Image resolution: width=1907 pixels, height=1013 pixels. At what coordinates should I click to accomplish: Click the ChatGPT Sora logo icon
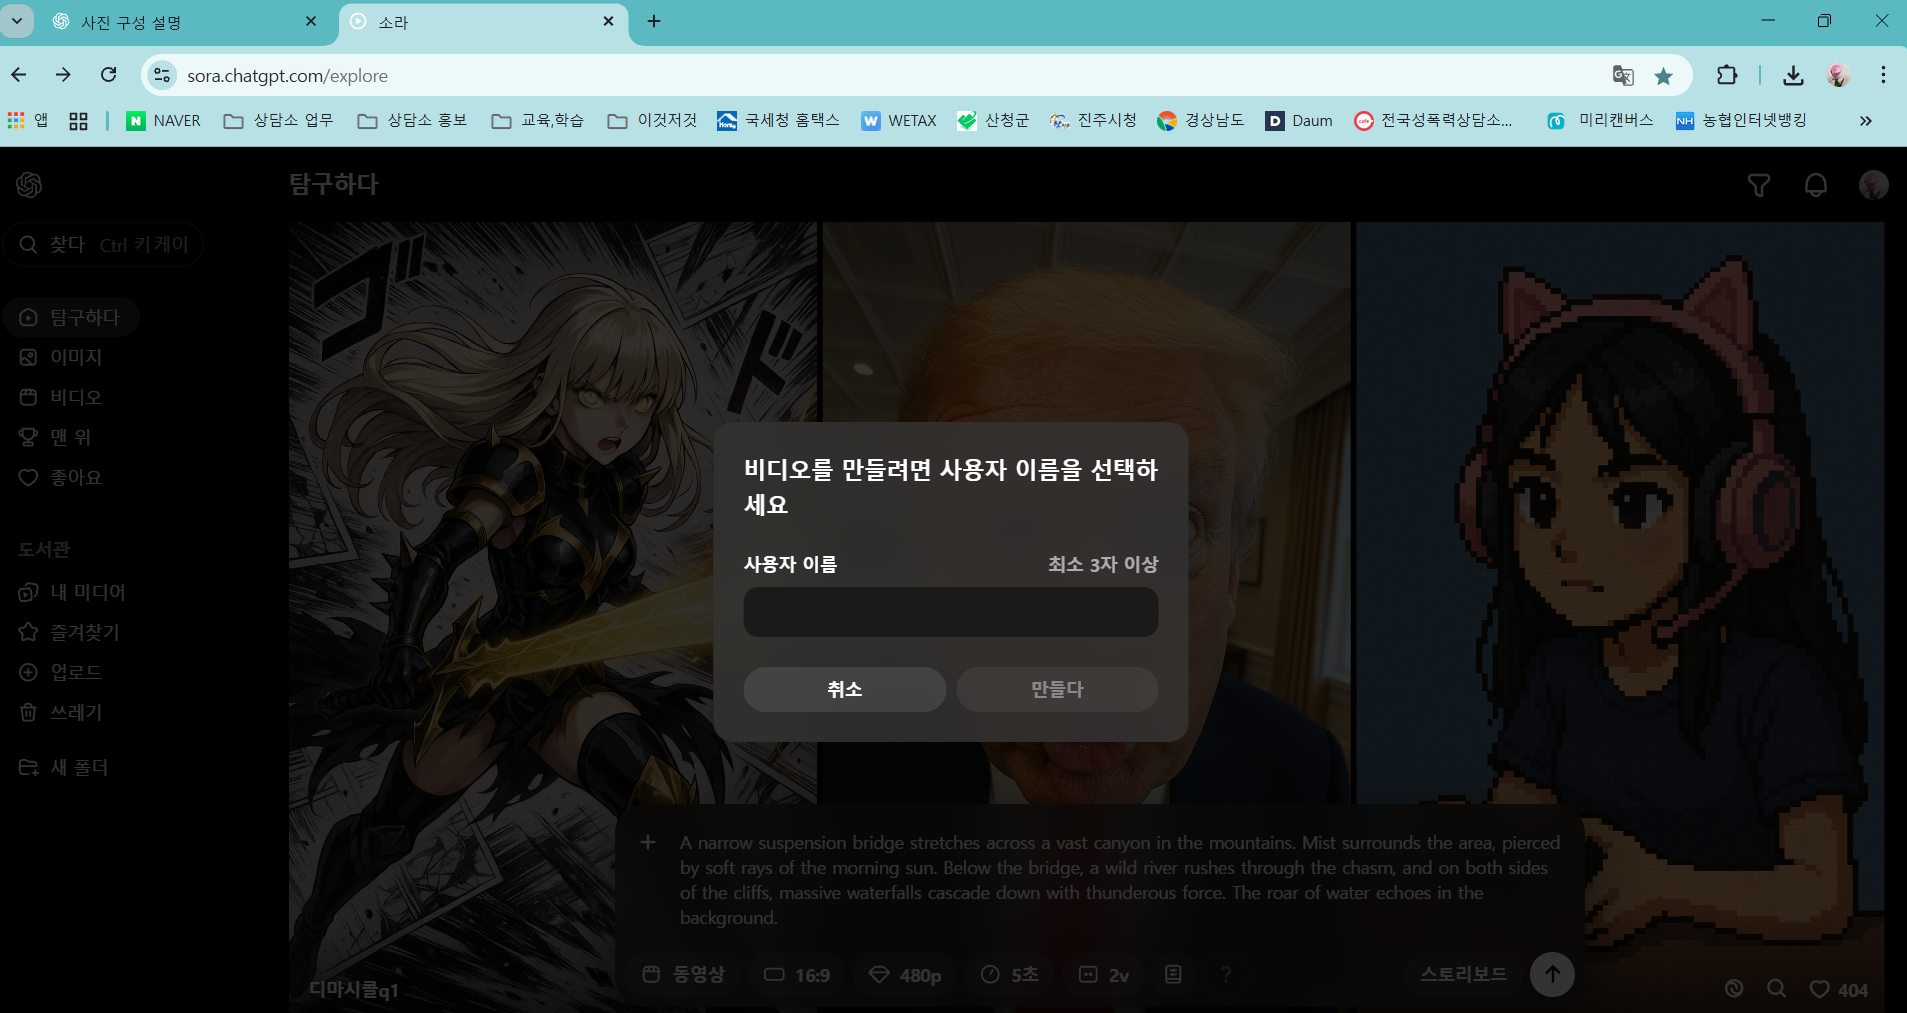(x=29, y=184)
